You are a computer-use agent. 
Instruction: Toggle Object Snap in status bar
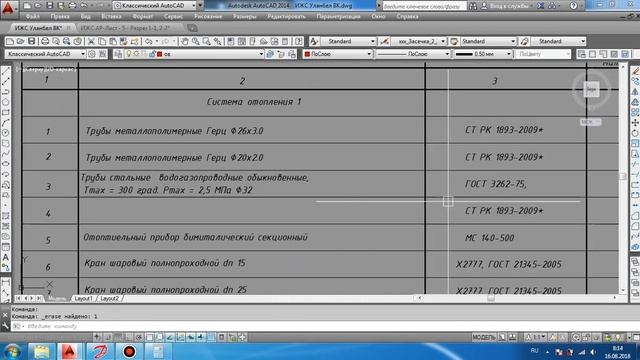[x=149, y=337]
